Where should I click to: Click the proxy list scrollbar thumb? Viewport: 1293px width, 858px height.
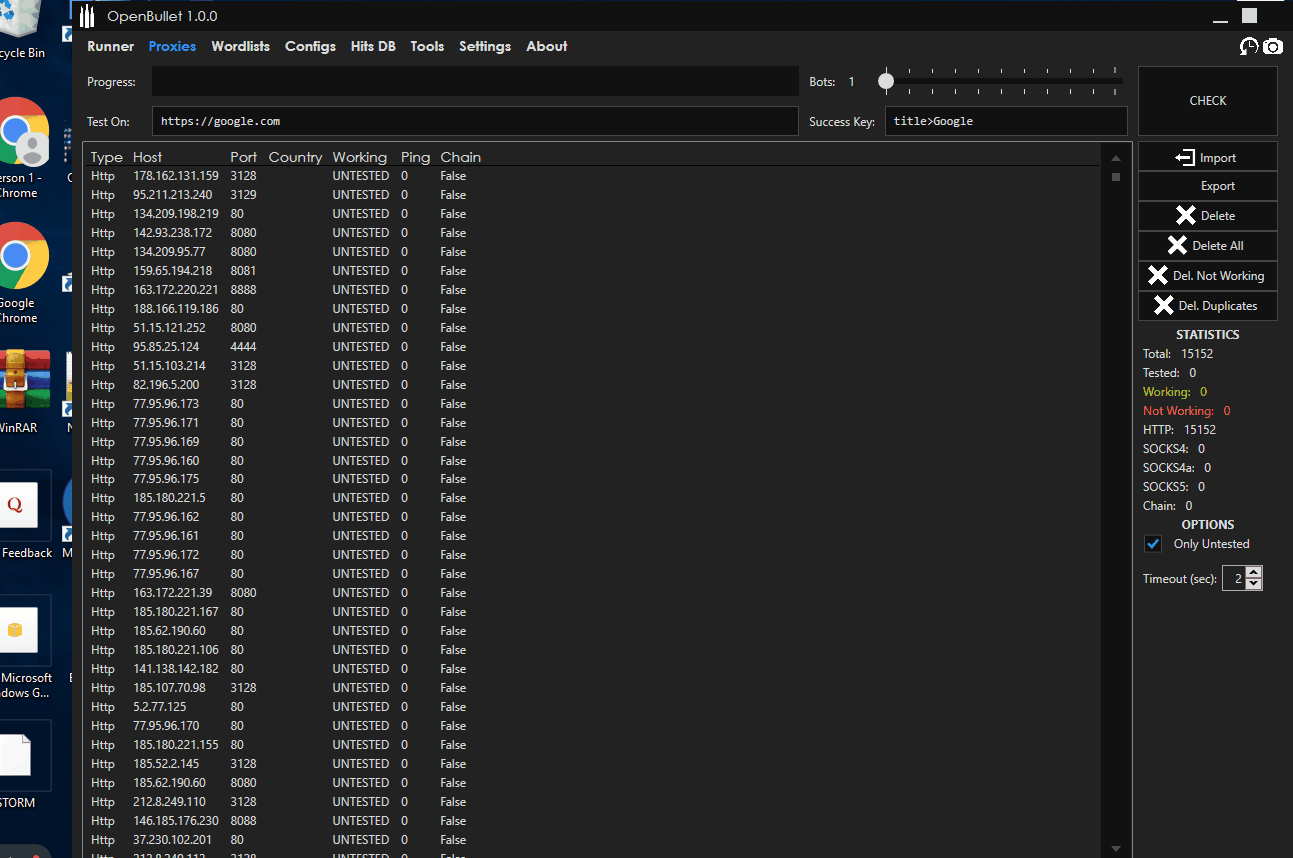(x=1115, y=177)
